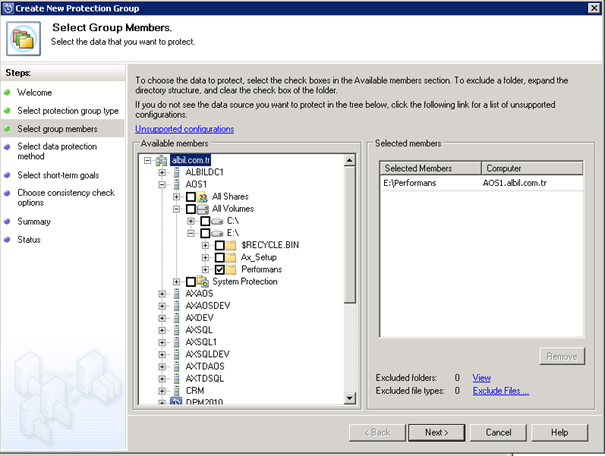
Task: Expand the All Shares node
Action: click(176, 197)
